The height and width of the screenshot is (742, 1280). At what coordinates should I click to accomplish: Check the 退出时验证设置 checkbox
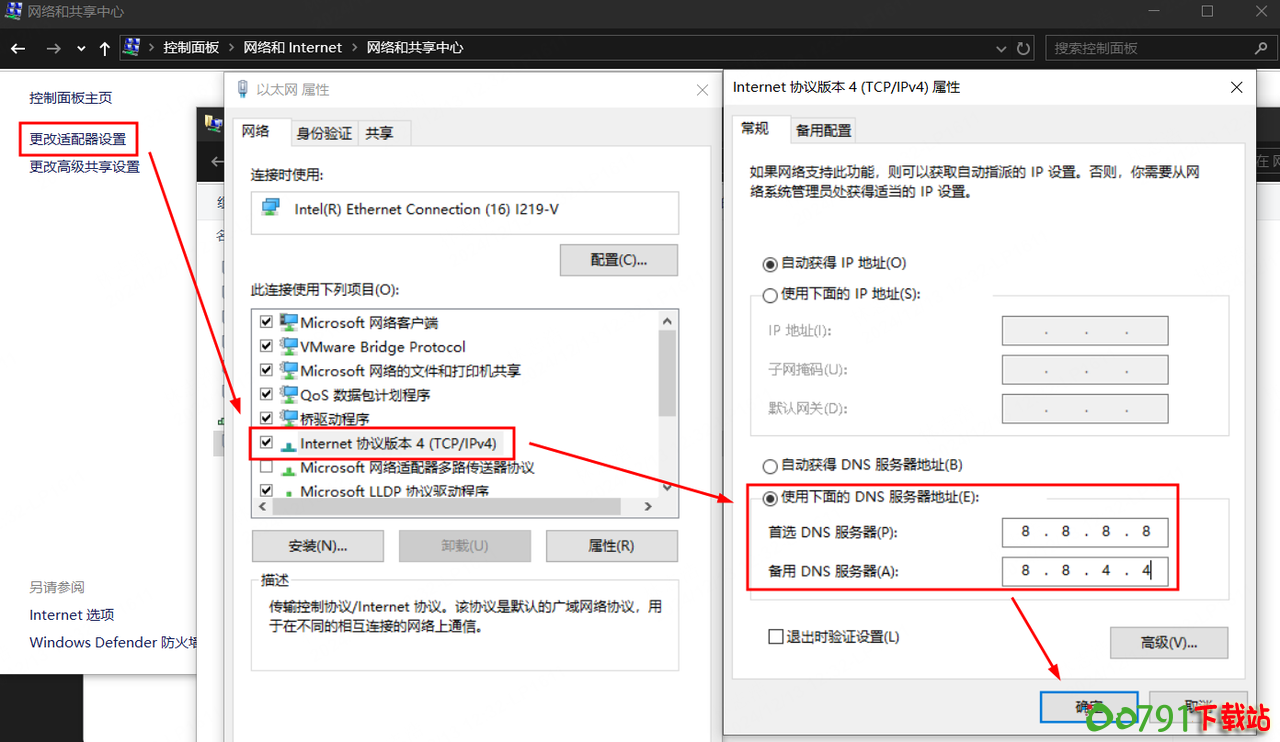click(x=775, y=637)
